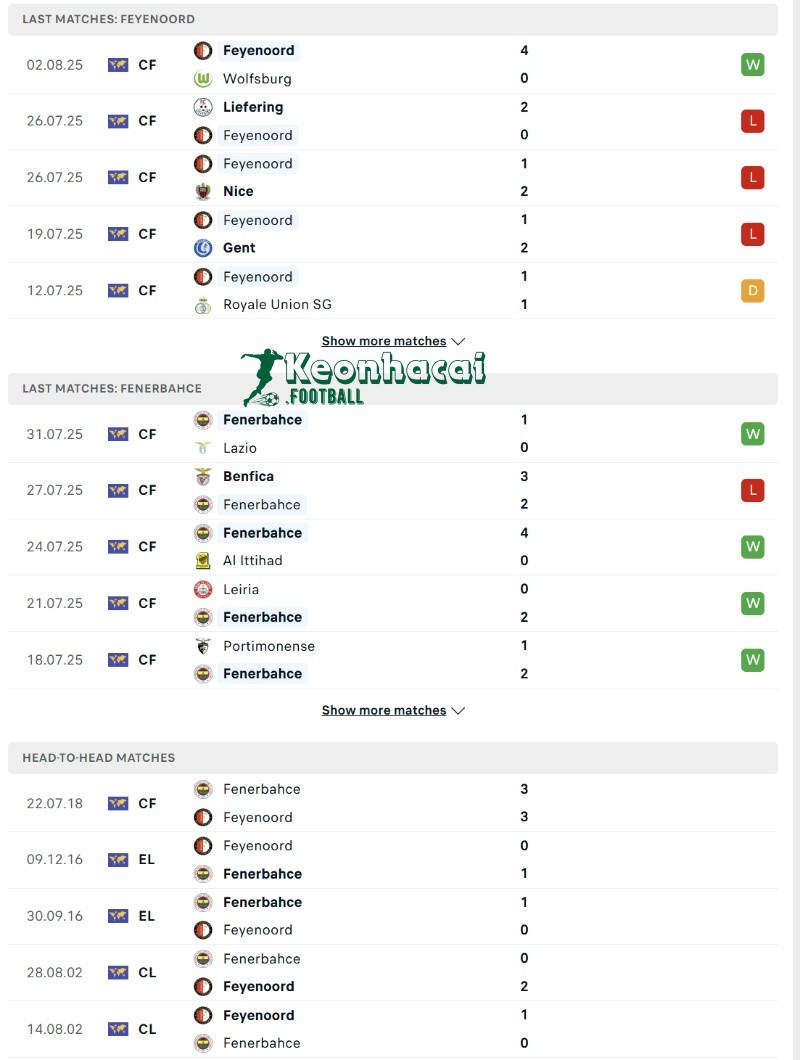Image resolution: width=800 pixels, height=1060 pixels.
Task: Click the chevron next to Show more matches
Action: (458, 341)
